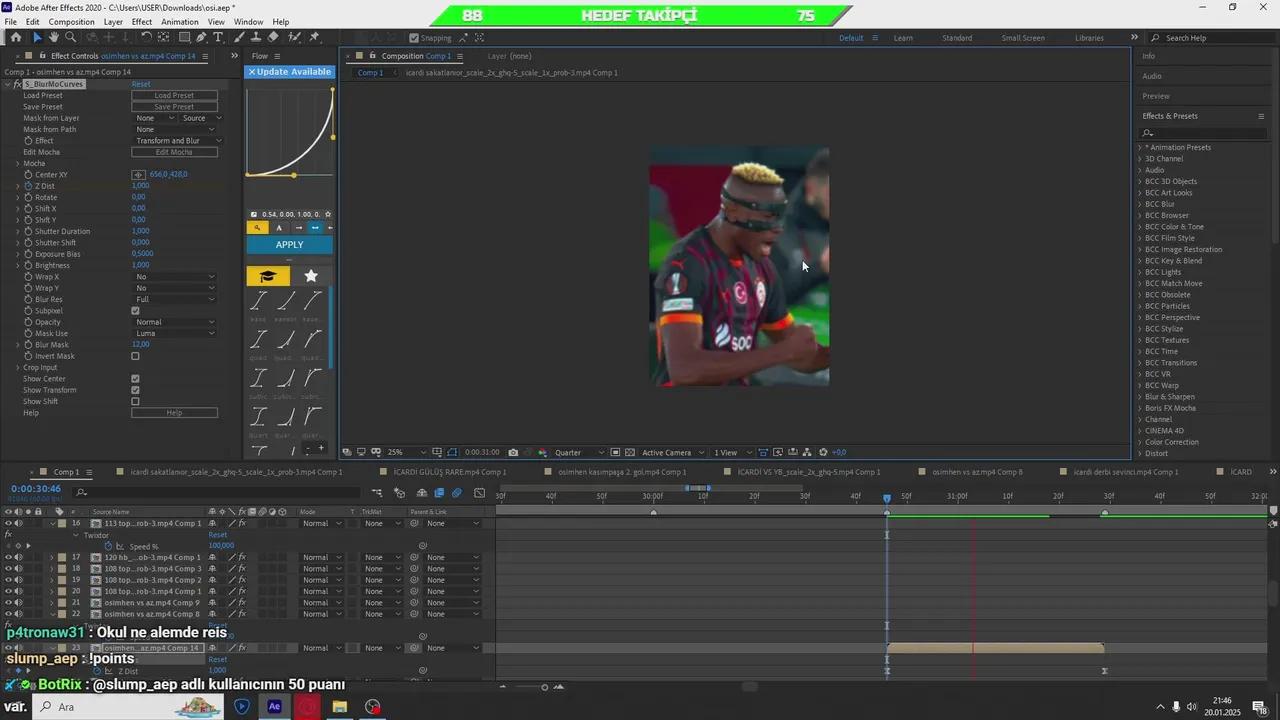Open the Graph Editor in the timeline
1280x720 pixels.
[x=479, y=493]
